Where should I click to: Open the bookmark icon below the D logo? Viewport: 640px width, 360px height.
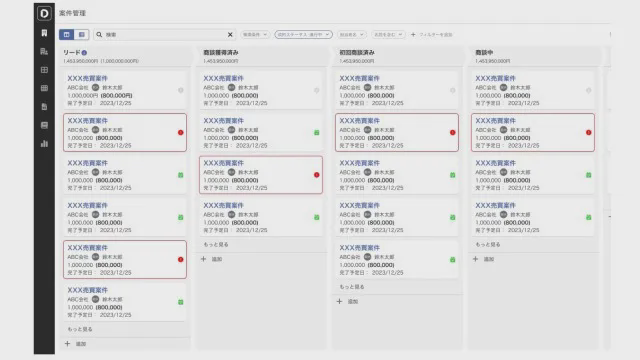coord(44,33)
